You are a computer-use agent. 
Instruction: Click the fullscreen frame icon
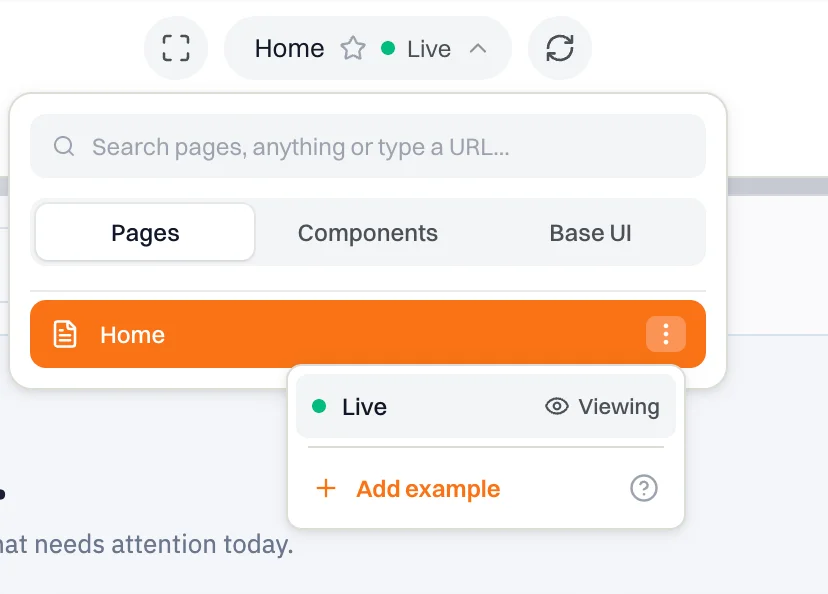click(x=176, y=48)
